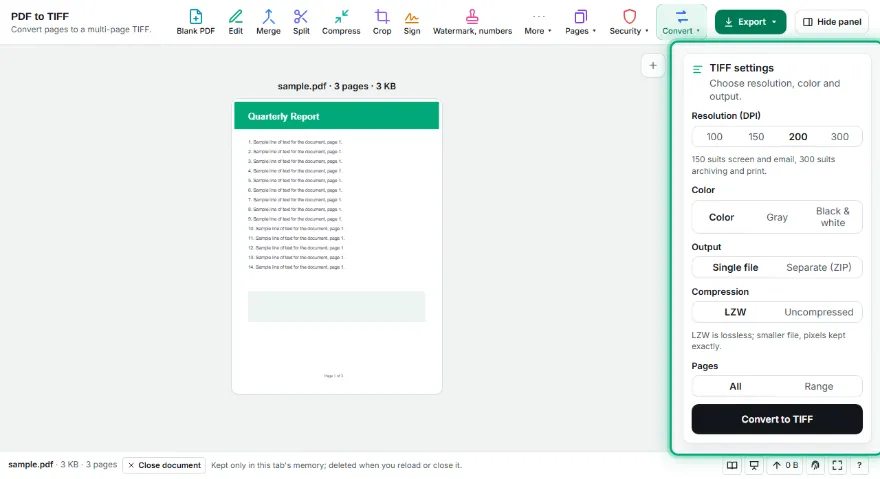Choose Black & white color mode
The image size is (880, 479).
click(x=832, y=217)
